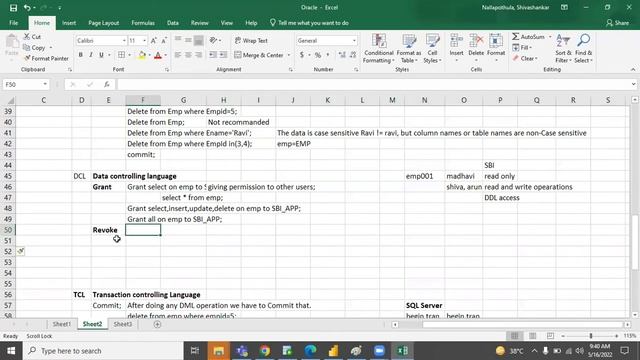Click the insert function fx icon

point(107,84)
